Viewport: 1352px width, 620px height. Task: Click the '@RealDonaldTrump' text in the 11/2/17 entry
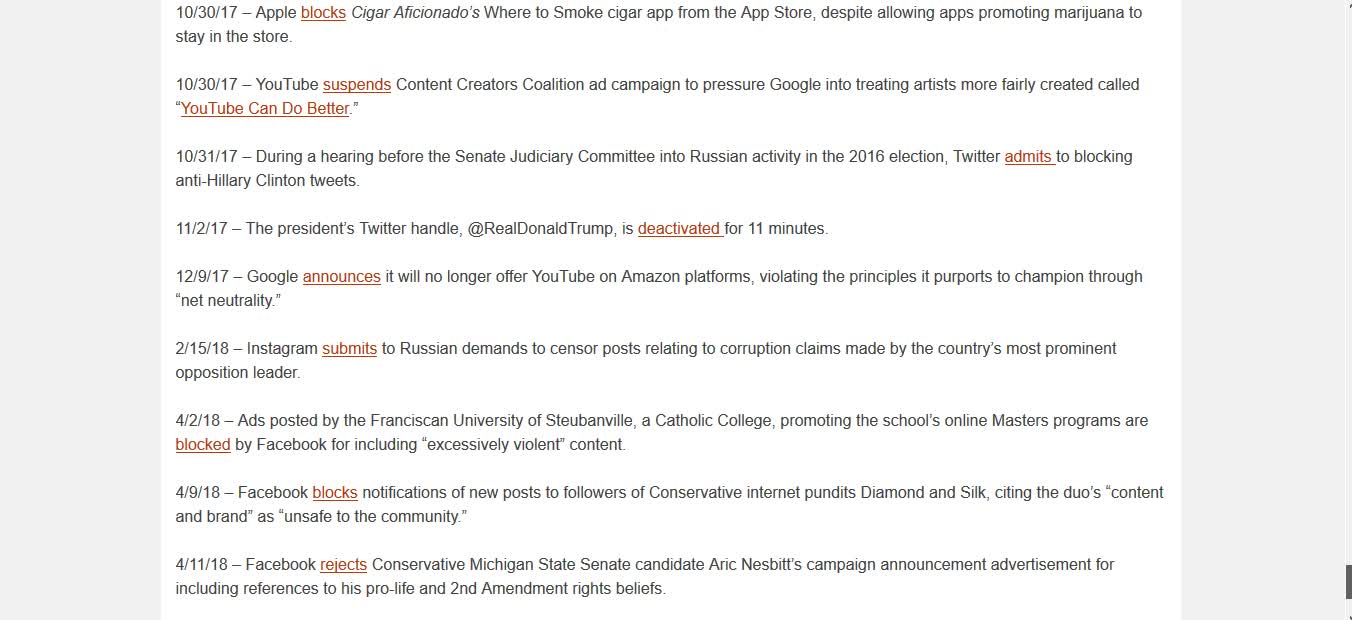541,229
